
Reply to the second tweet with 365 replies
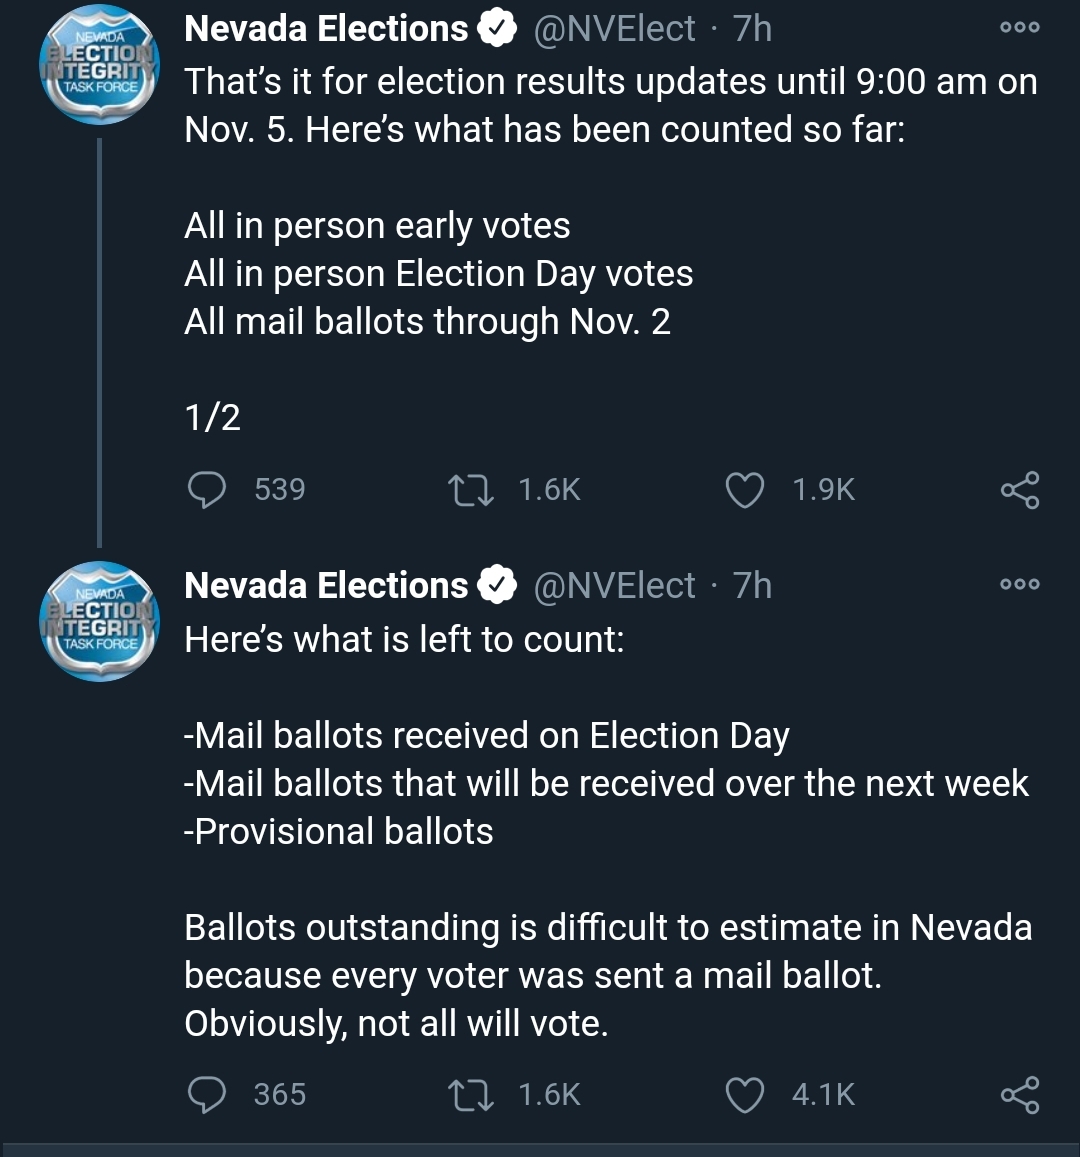[x=207, y=1094]
